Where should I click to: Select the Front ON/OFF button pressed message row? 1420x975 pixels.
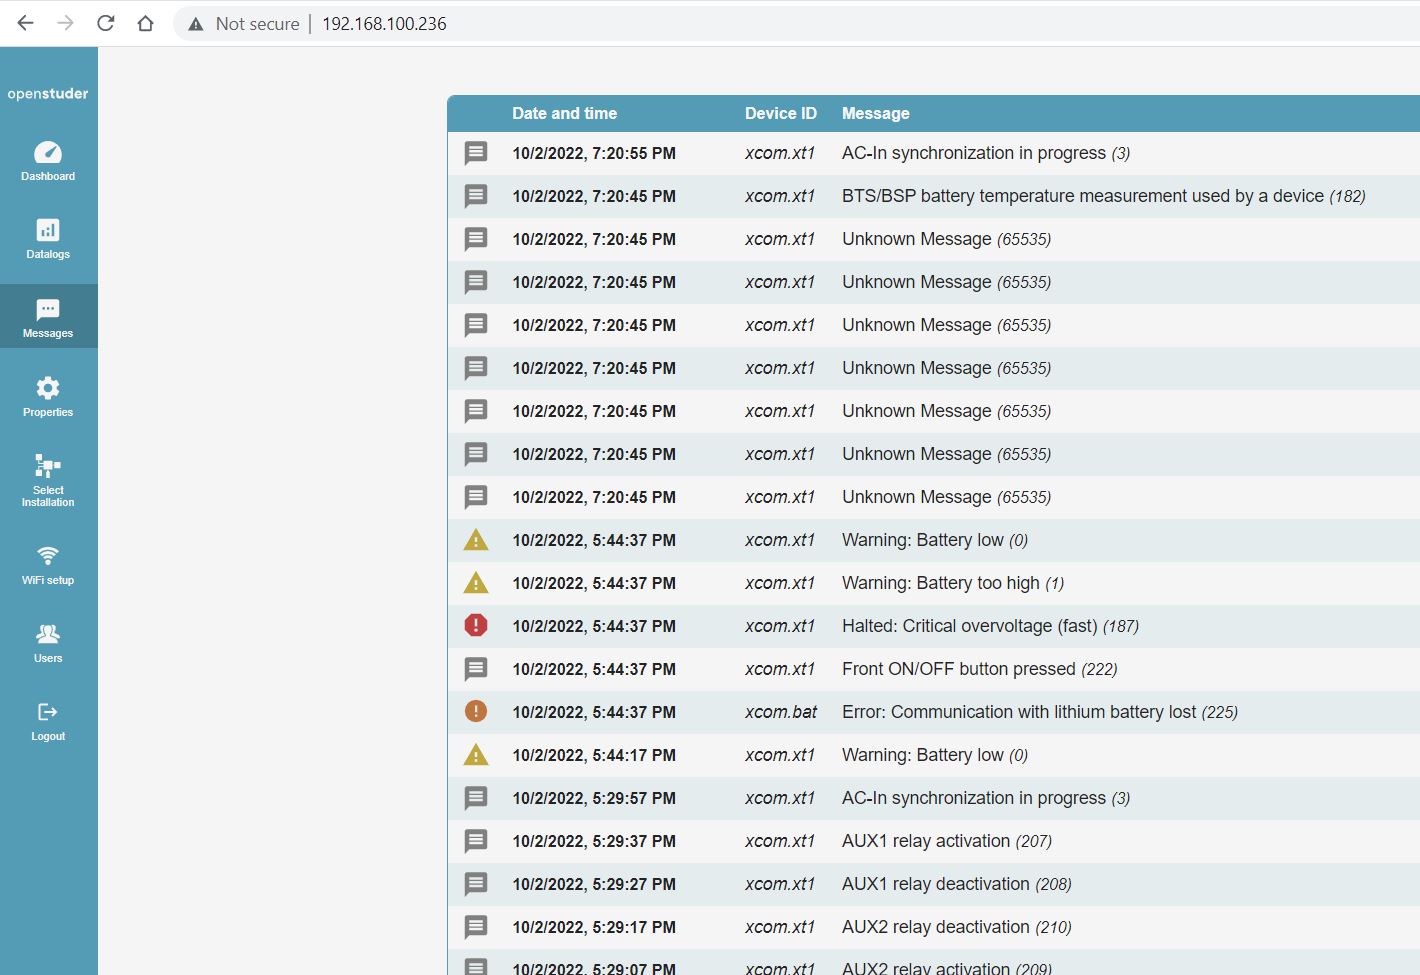pyautogui.click(x=958, y=669)
